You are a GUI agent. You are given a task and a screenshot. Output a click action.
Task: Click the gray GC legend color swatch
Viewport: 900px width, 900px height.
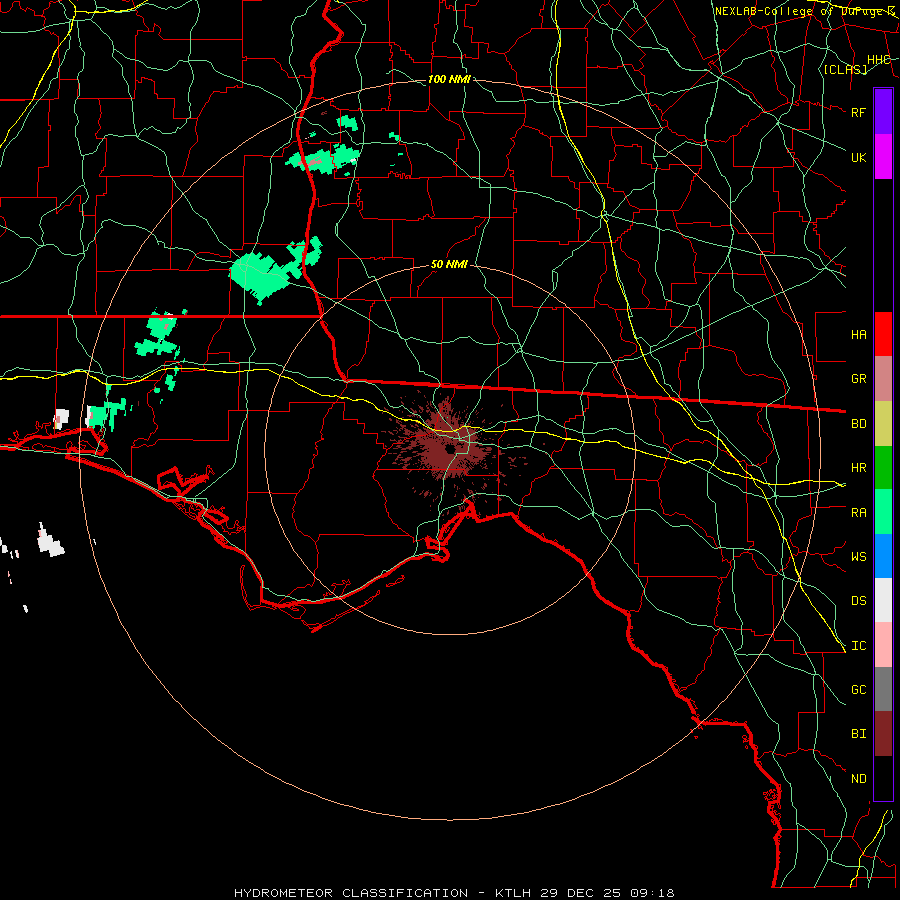click(883, 689)
